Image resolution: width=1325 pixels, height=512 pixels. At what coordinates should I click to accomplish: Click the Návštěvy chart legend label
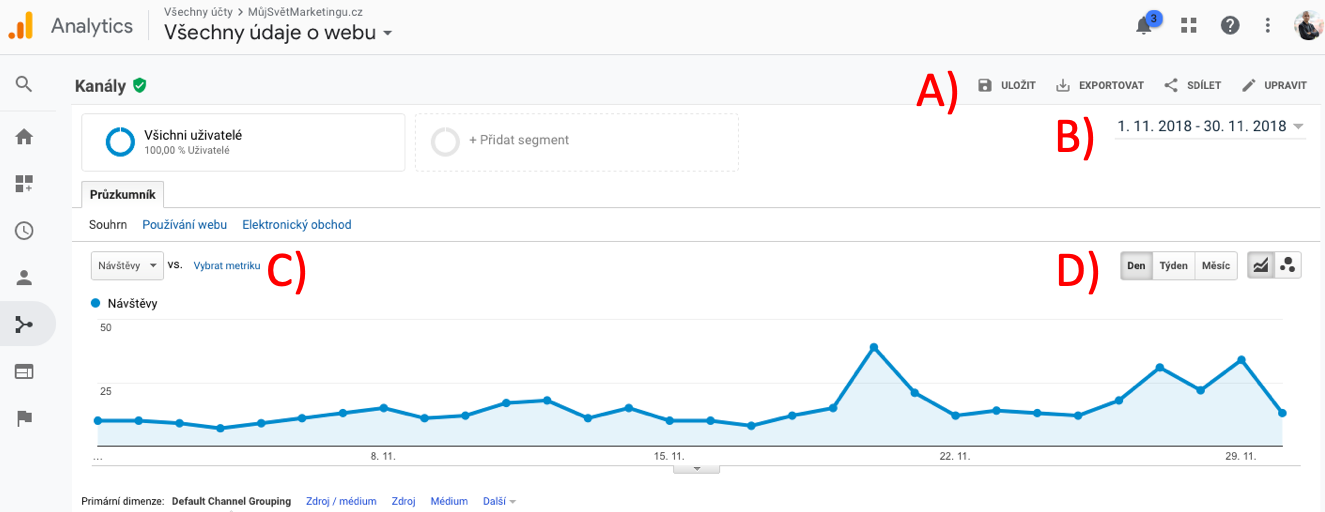coord(132,303)
